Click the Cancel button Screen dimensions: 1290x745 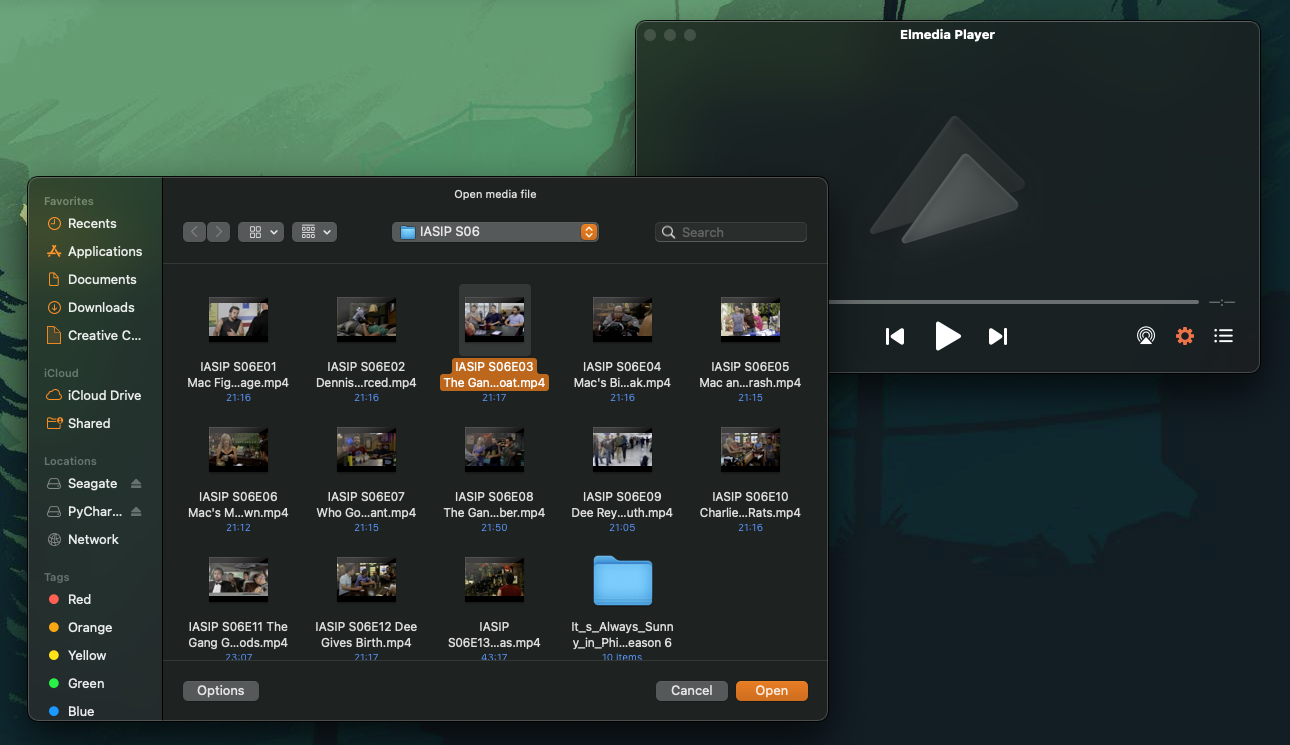tap(691, 691)
